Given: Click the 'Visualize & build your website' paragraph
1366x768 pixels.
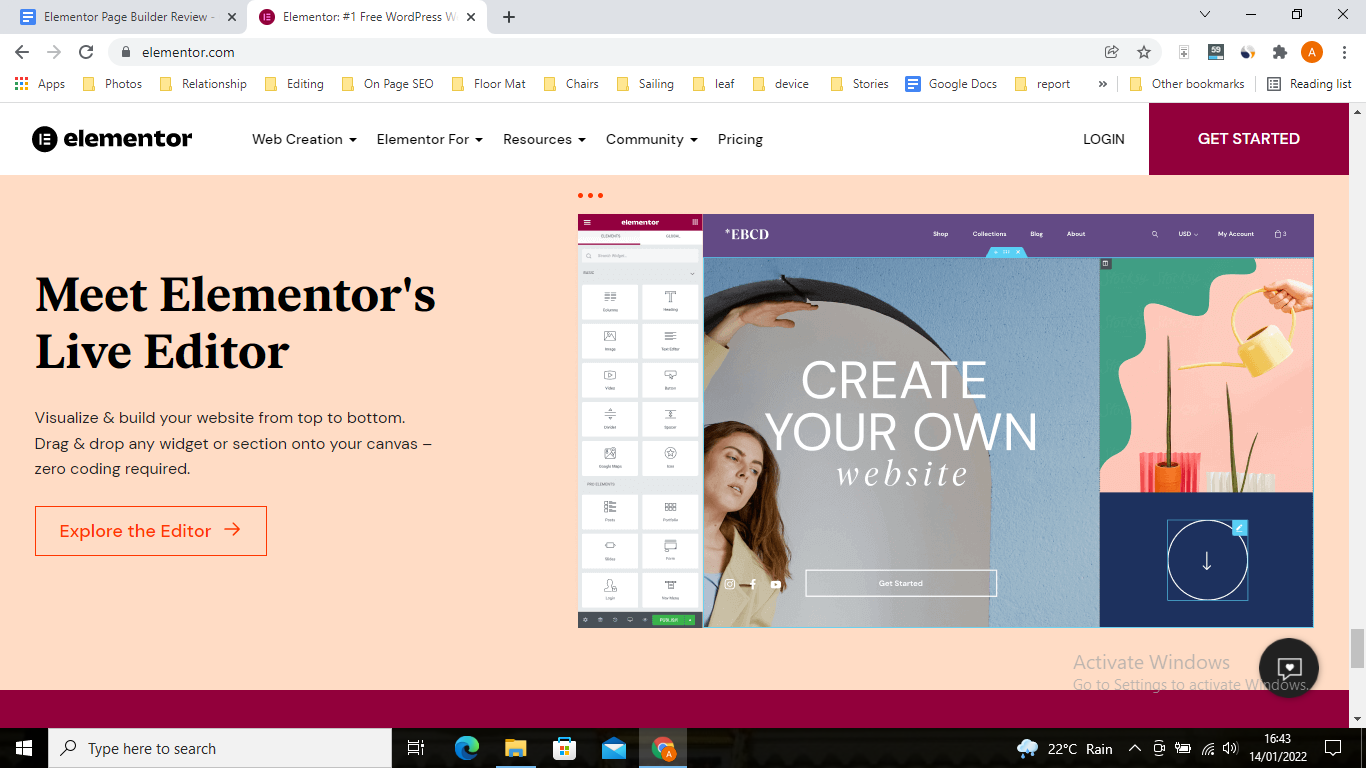Looking at the screenshot, I should tap(233, 443).
